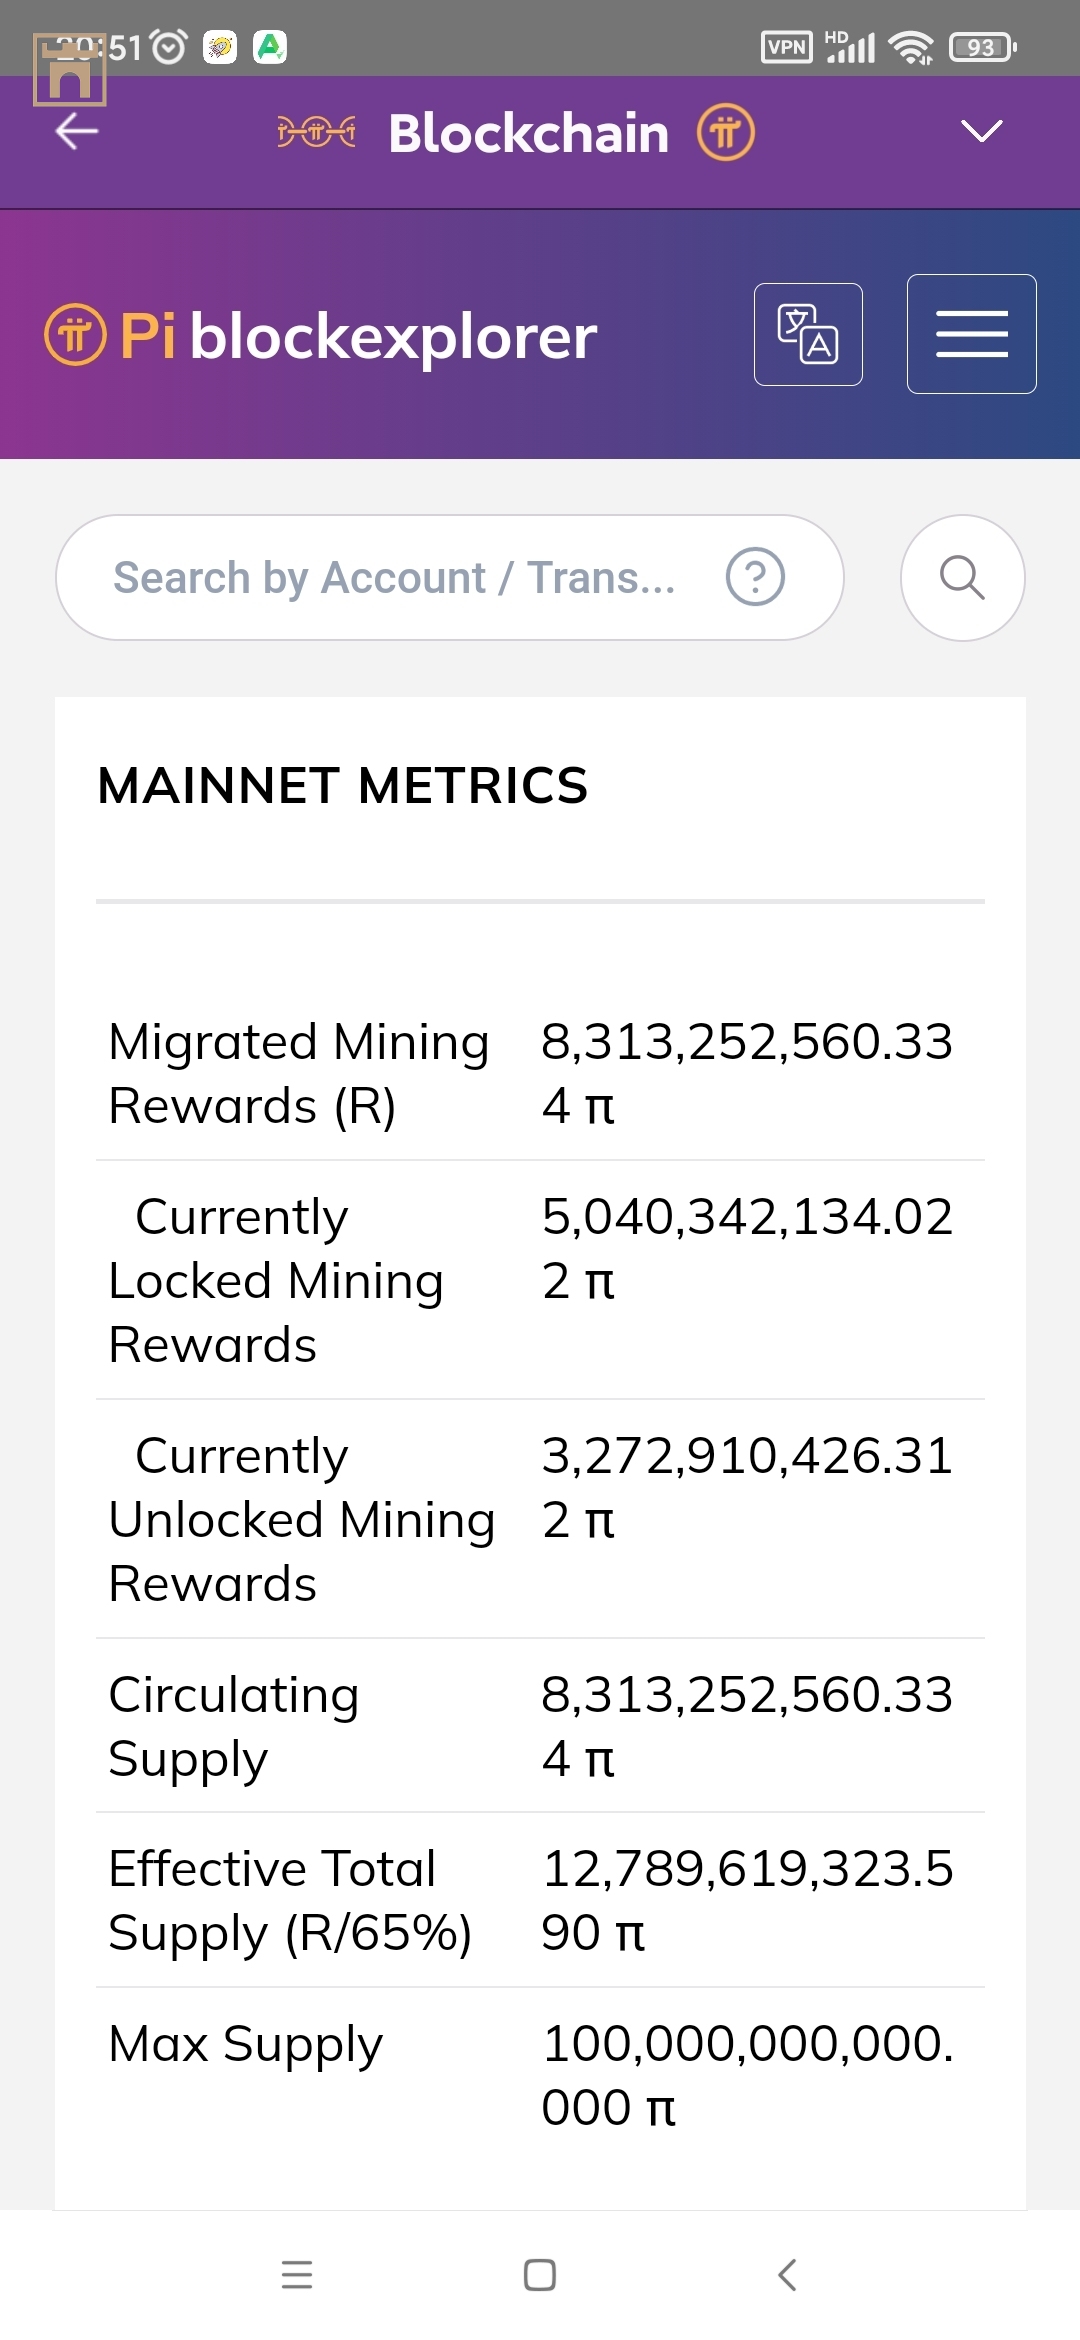Open the language translate button
The image size is (1080, 2340).
tap(808, 335)
